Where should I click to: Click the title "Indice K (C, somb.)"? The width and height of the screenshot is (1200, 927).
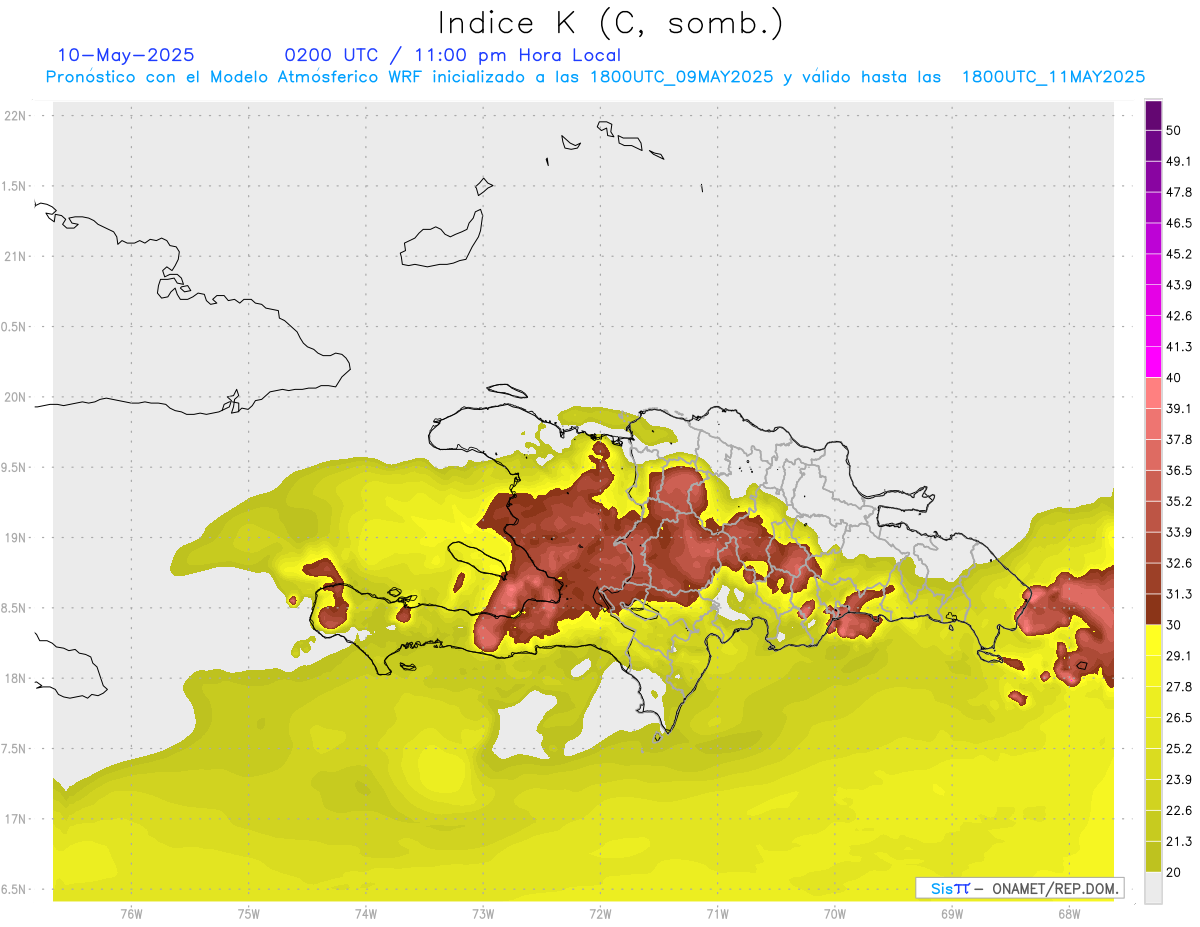coord(611,23)
